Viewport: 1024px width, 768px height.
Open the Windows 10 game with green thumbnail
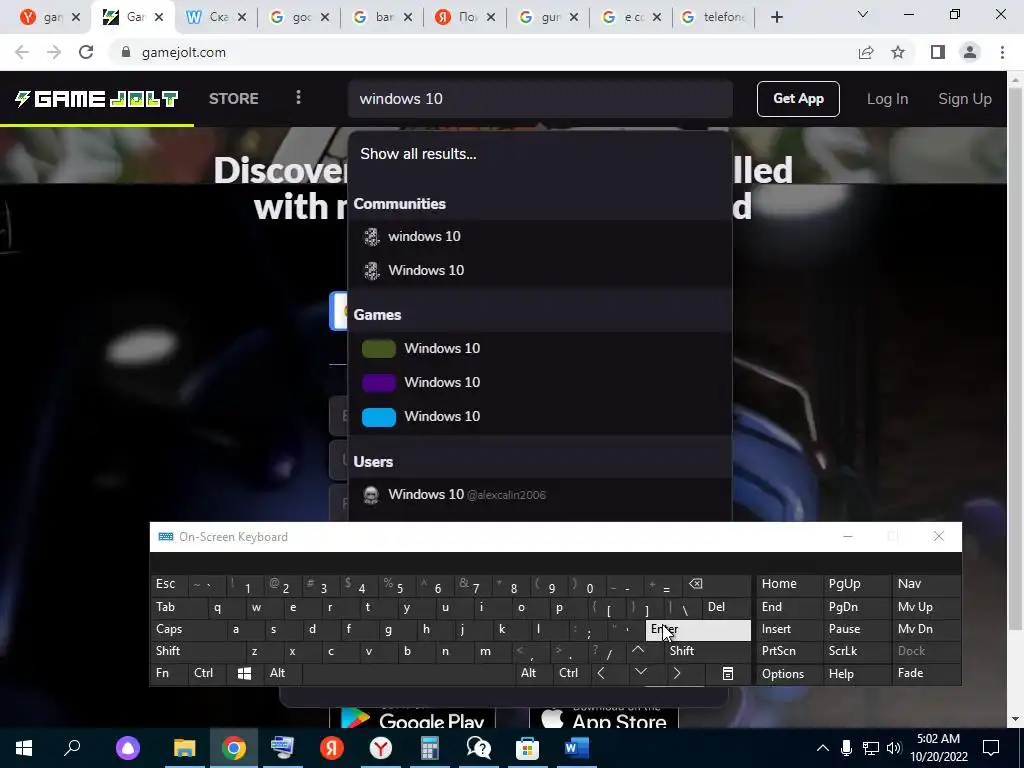click(x=540, y=349)
